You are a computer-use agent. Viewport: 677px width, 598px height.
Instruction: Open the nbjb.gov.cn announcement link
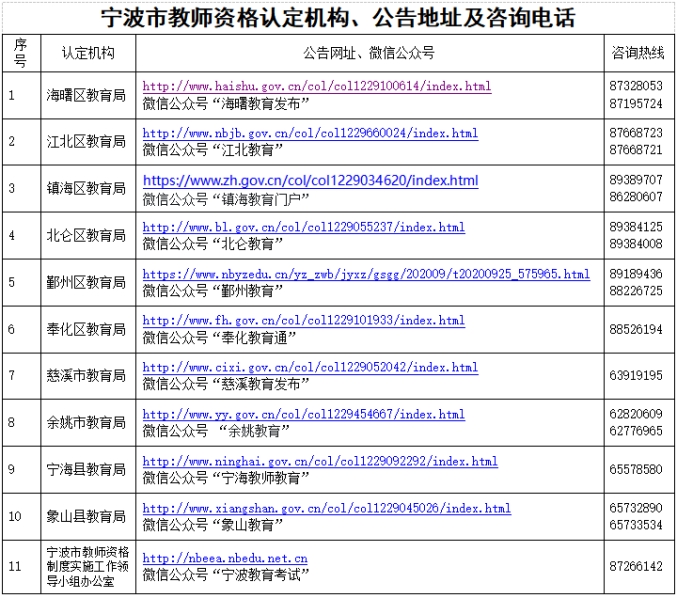310,133
